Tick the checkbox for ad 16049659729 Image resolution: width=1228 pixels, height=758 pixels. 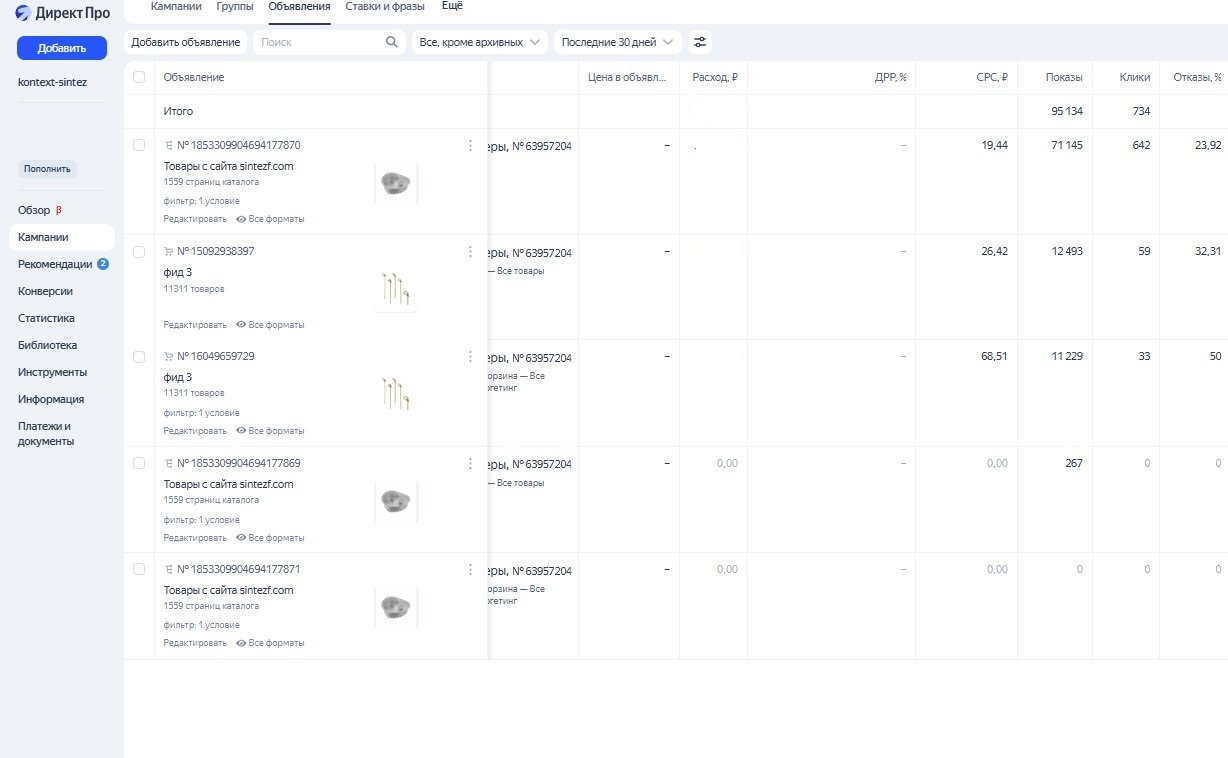[139, 357]
